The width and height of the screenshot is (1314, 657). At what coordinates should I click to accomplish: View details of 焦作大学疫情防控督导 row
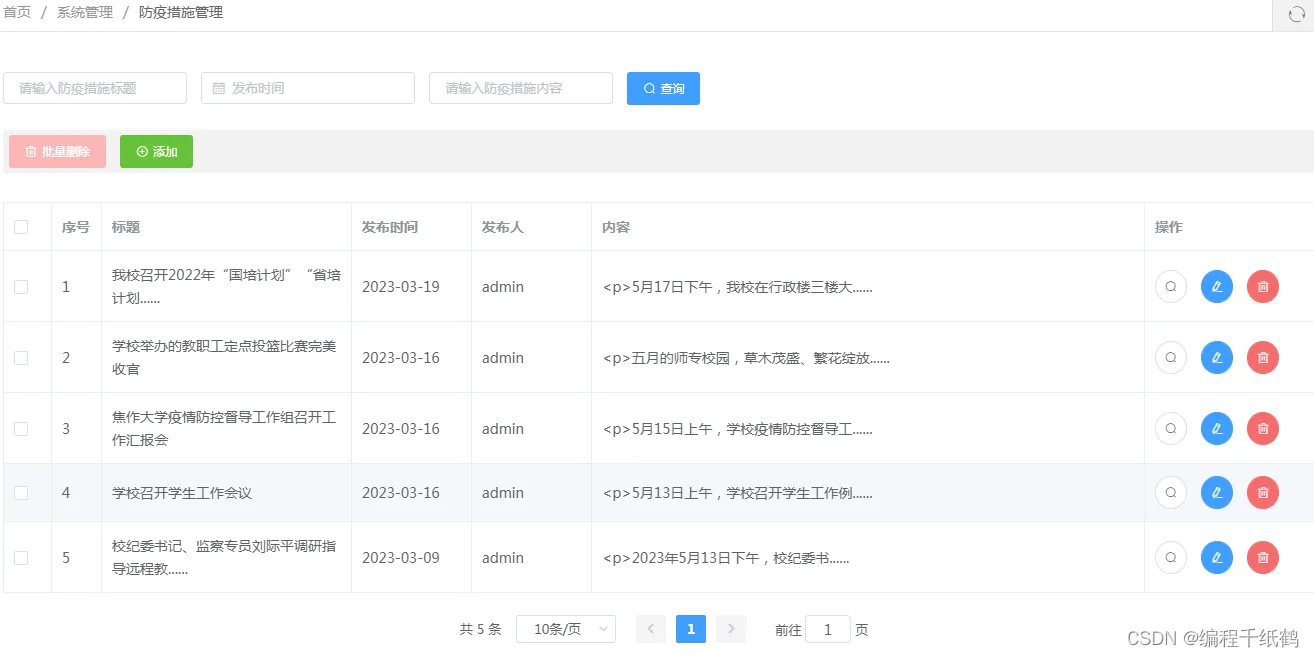point(1171,429)
